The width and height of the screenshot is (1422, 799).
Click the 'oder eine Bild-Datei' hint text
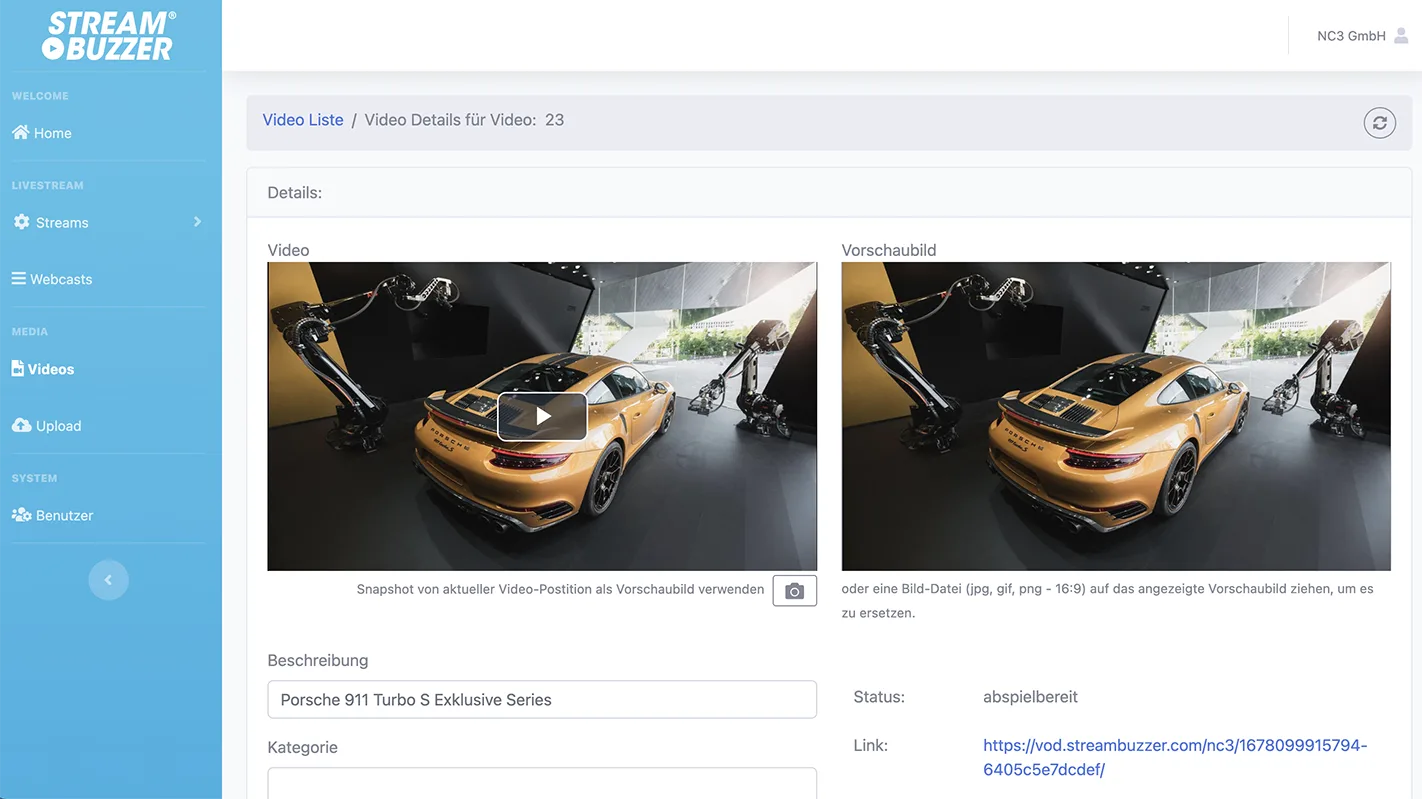click(x=1107, y=601)
